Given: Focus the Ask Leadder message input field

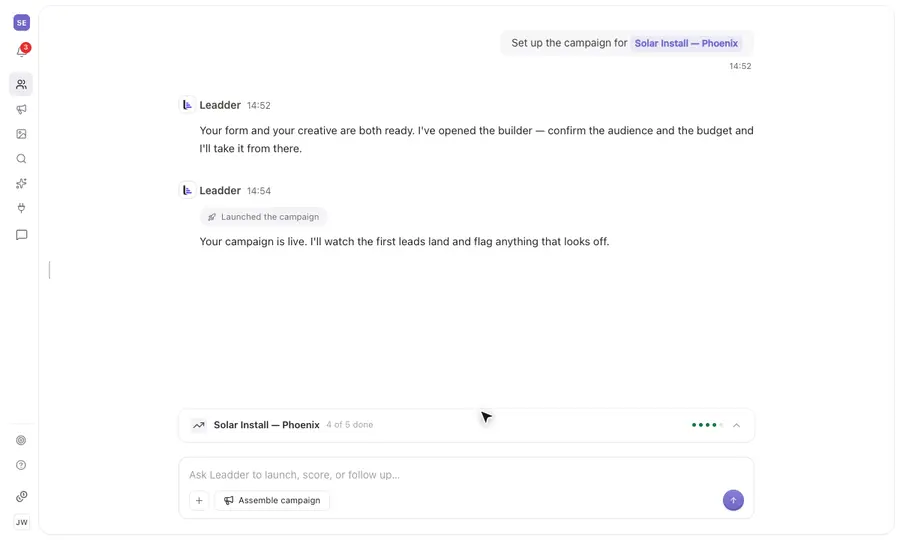Looking at the screenshot, I should click(x=466, y=475).
